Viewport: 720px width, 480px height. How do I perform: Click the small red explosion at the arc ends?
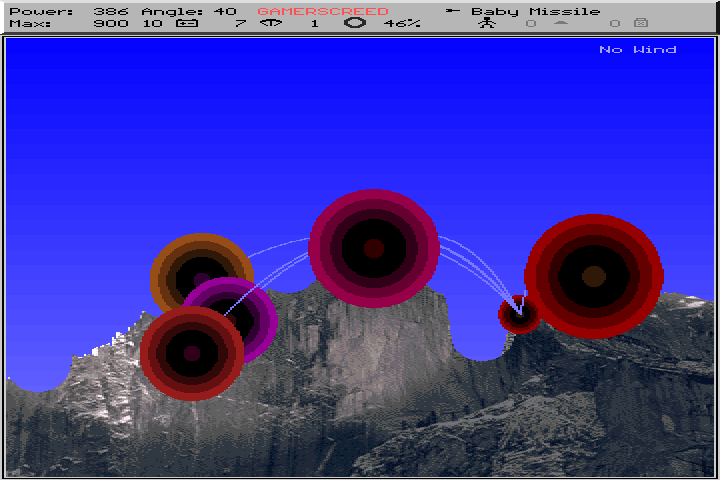[x=518, y=315]
